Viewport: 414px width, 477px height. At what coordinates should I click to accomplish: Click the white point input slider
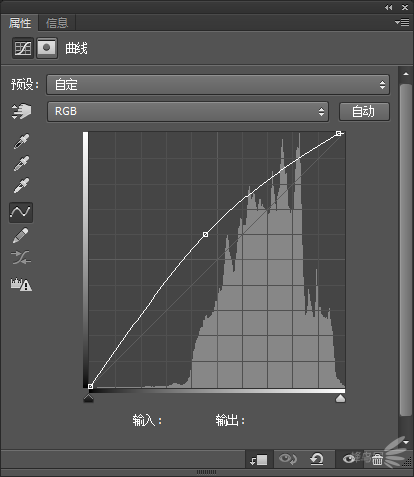(340, 398)
